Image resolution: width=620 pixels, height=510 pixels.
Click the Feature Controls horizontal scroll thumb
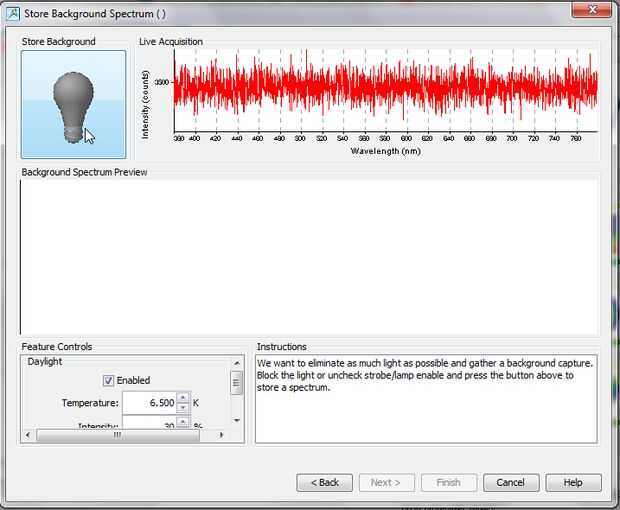click(118, 435)
